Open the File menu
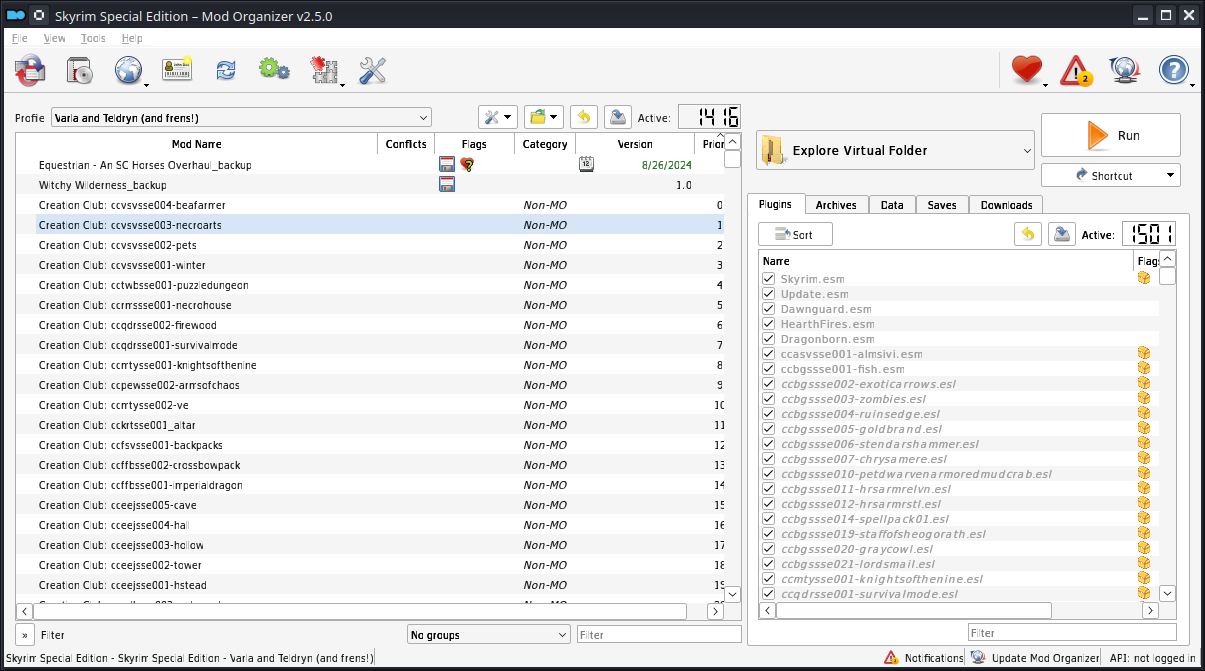The height and width of the screenshot is (671, 1205). point(20,38)
